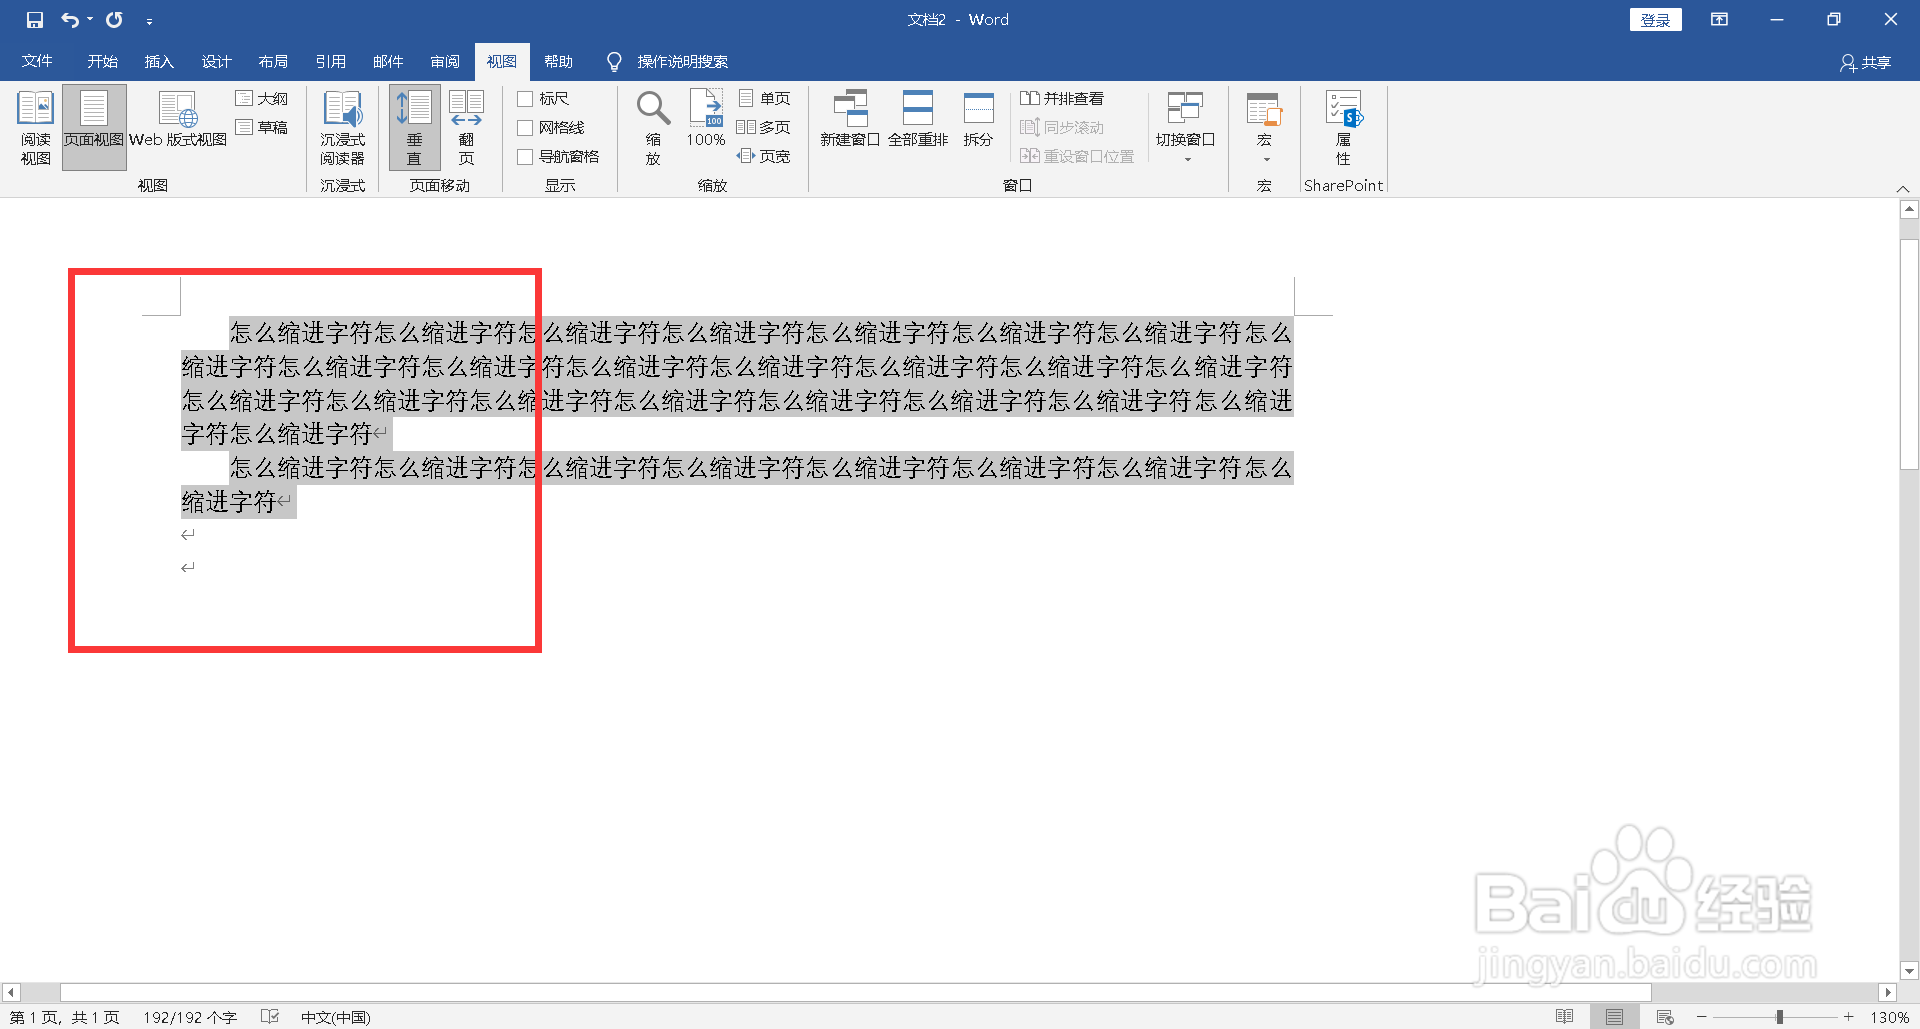Click the proofing check icon in status bar
This screenshot has width=1920, height=1029.
pos(270,1017)
